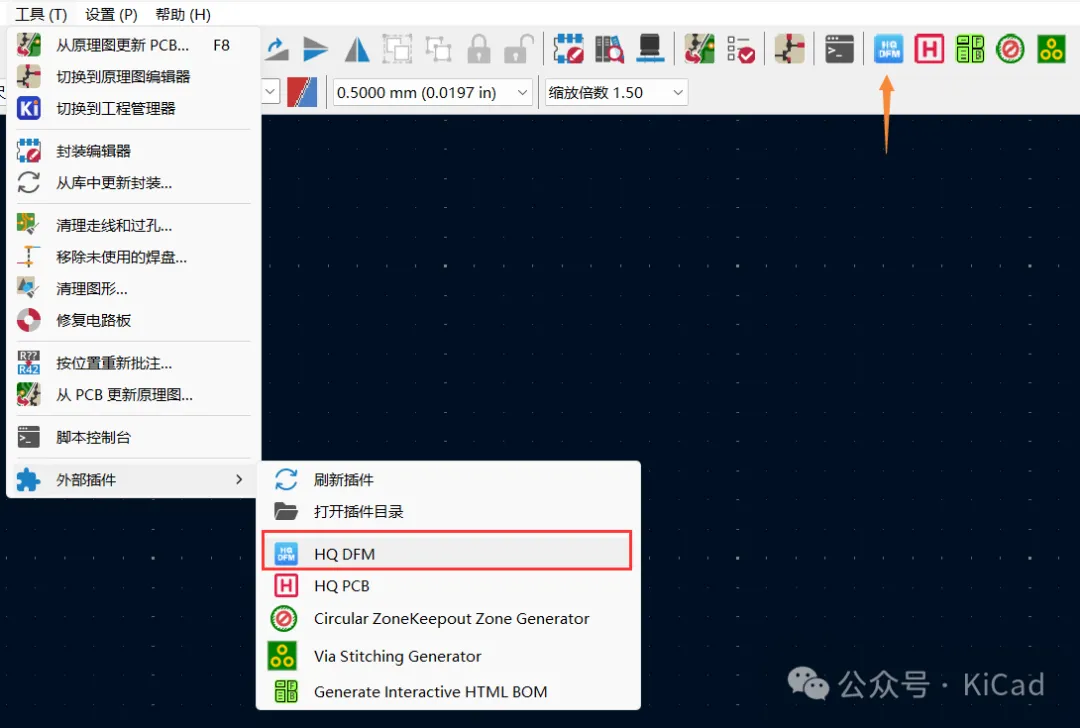Run the design rules checker icon
Viewport: 1080px width, 728px height.
(741, 48)
